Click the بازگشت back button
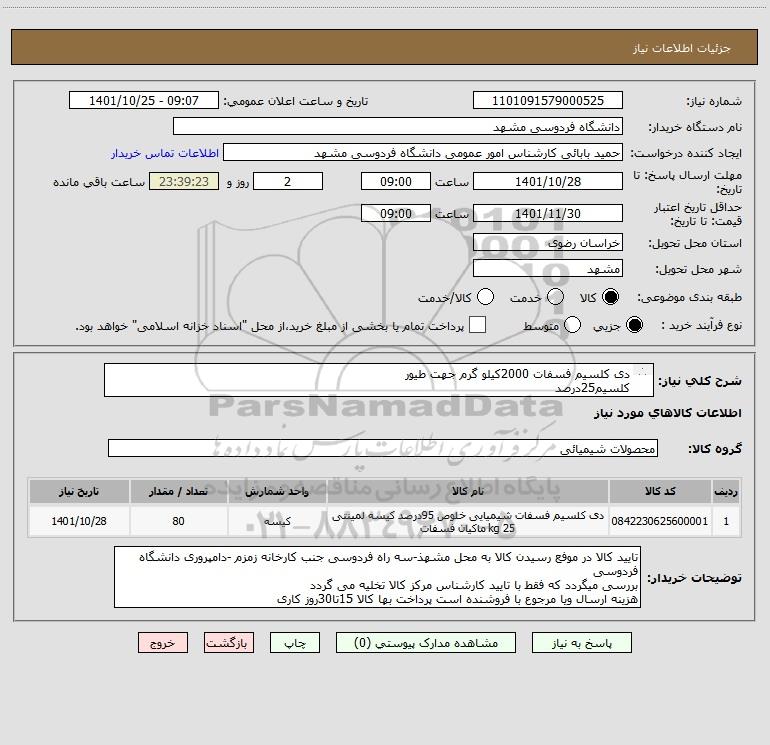The width and height of the screenshot is (770, 745). click(x=229, y=643)
